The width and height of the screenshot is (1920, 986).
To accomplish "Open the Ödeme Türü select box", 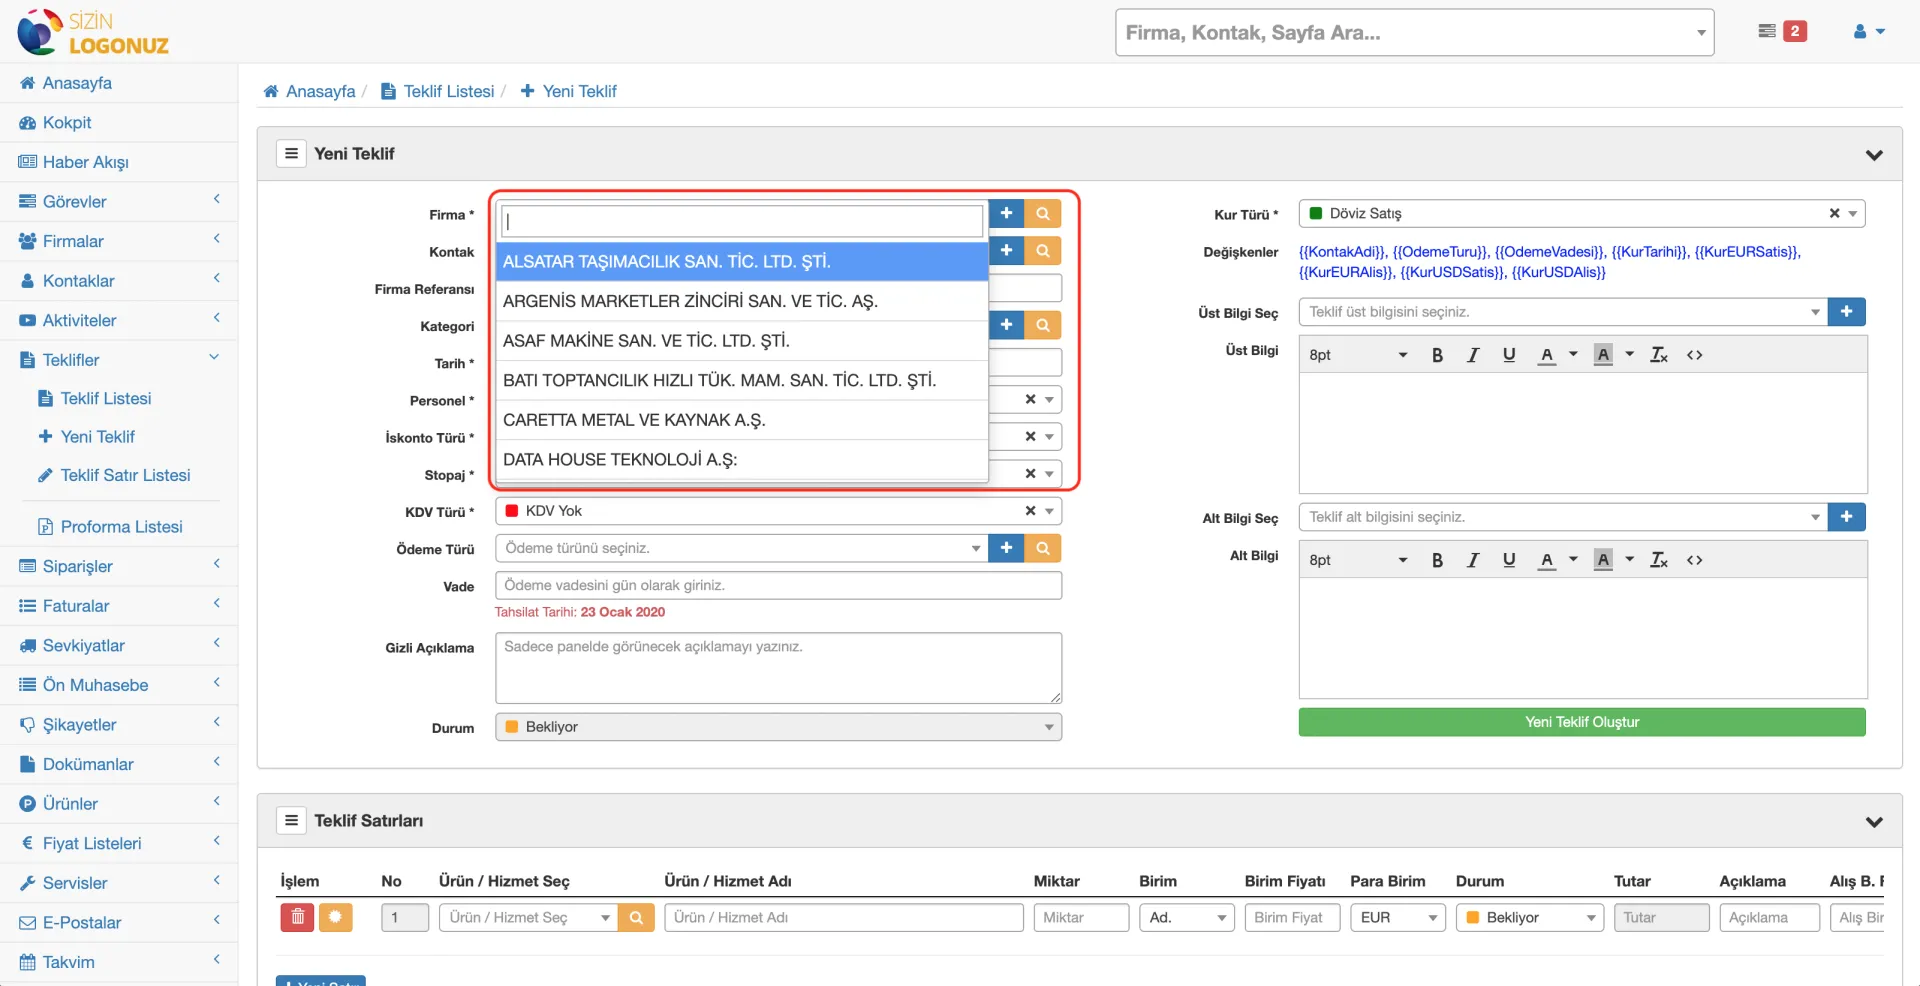I will click(741, 548).
